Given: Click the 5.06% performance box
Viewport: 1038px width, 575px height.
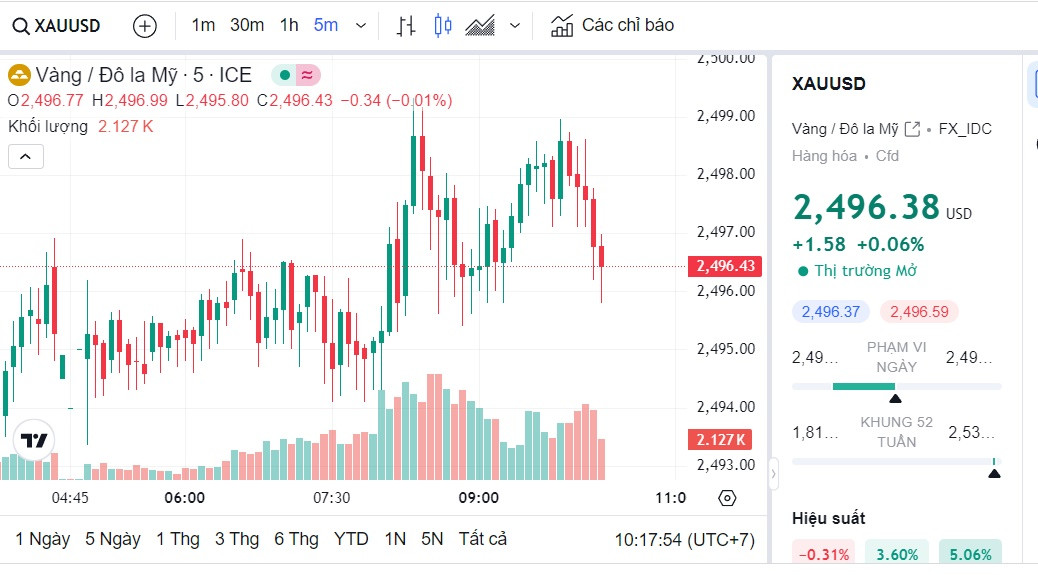Looking at the screenshot, I should coord(970,554).
